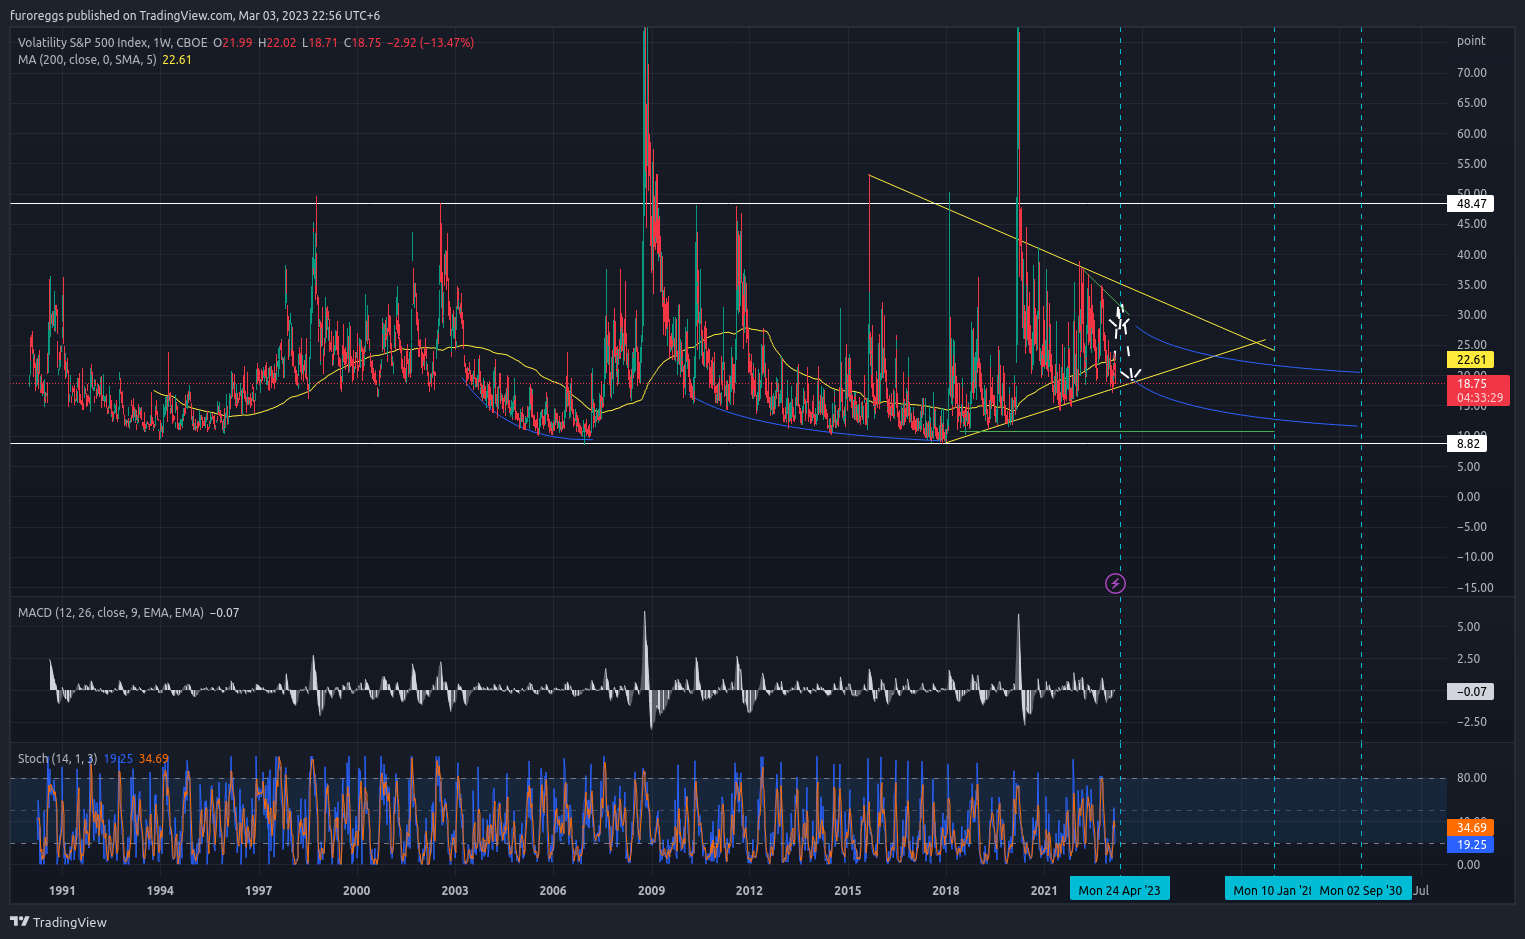
Task: Click the 2009 year label on time axis
Action: pyautogui.click(x=651, y=891)
